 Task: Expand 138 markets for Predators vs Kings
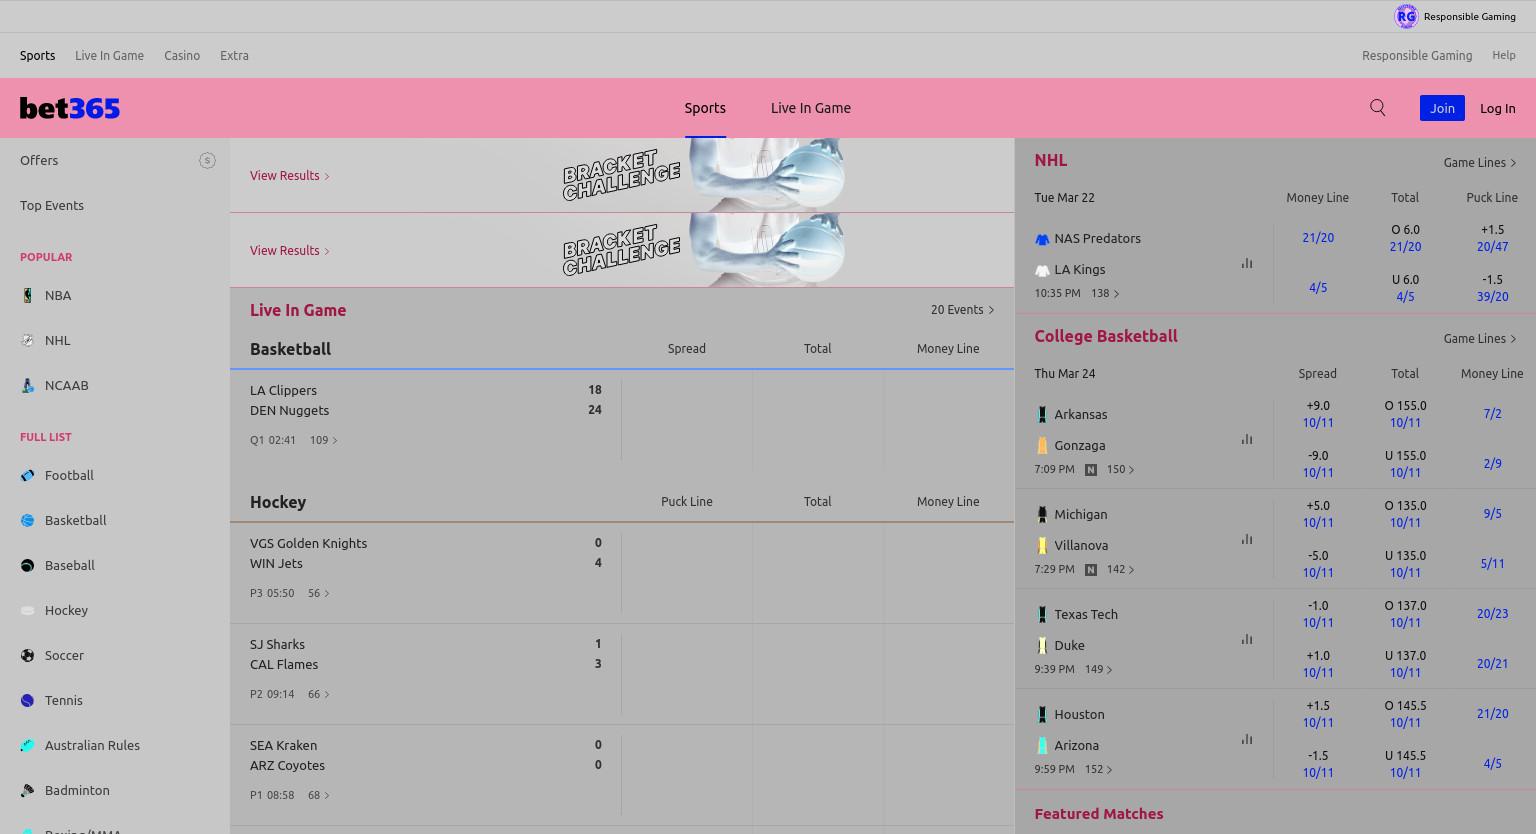point(1105,293)
